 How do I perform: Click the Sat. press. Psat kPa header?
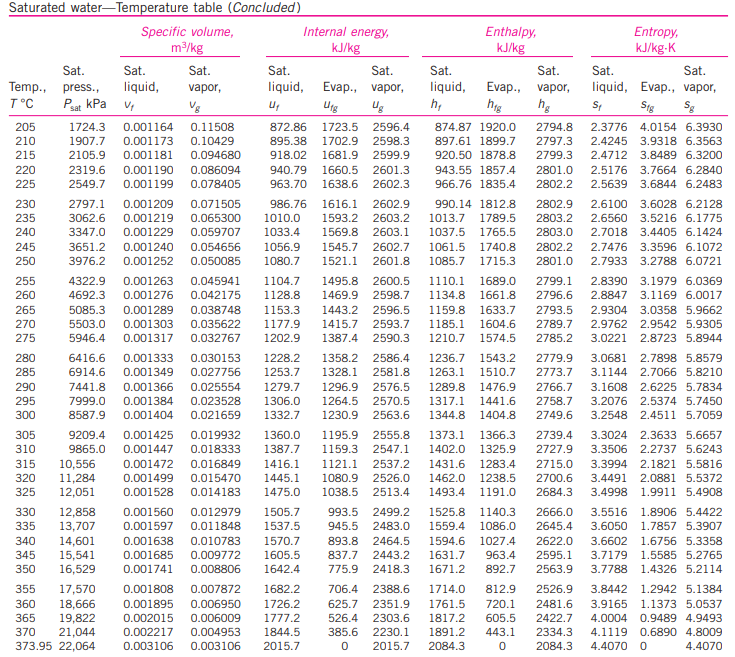coord(84,87)
